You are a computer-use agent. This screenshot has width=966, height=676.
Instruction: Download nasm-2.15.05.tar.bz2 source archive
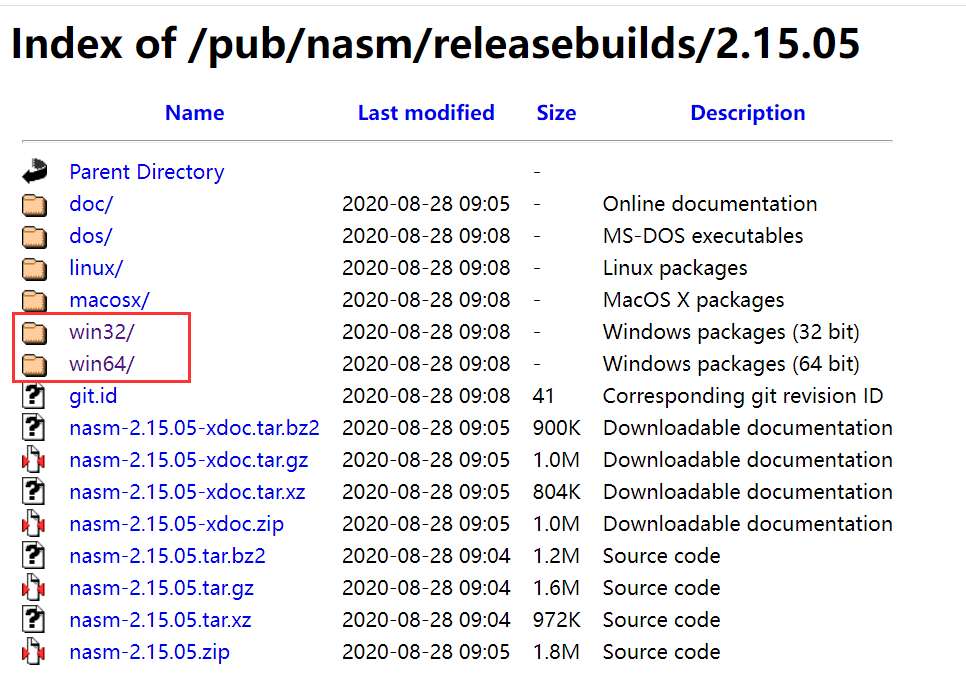pos(167,556)
